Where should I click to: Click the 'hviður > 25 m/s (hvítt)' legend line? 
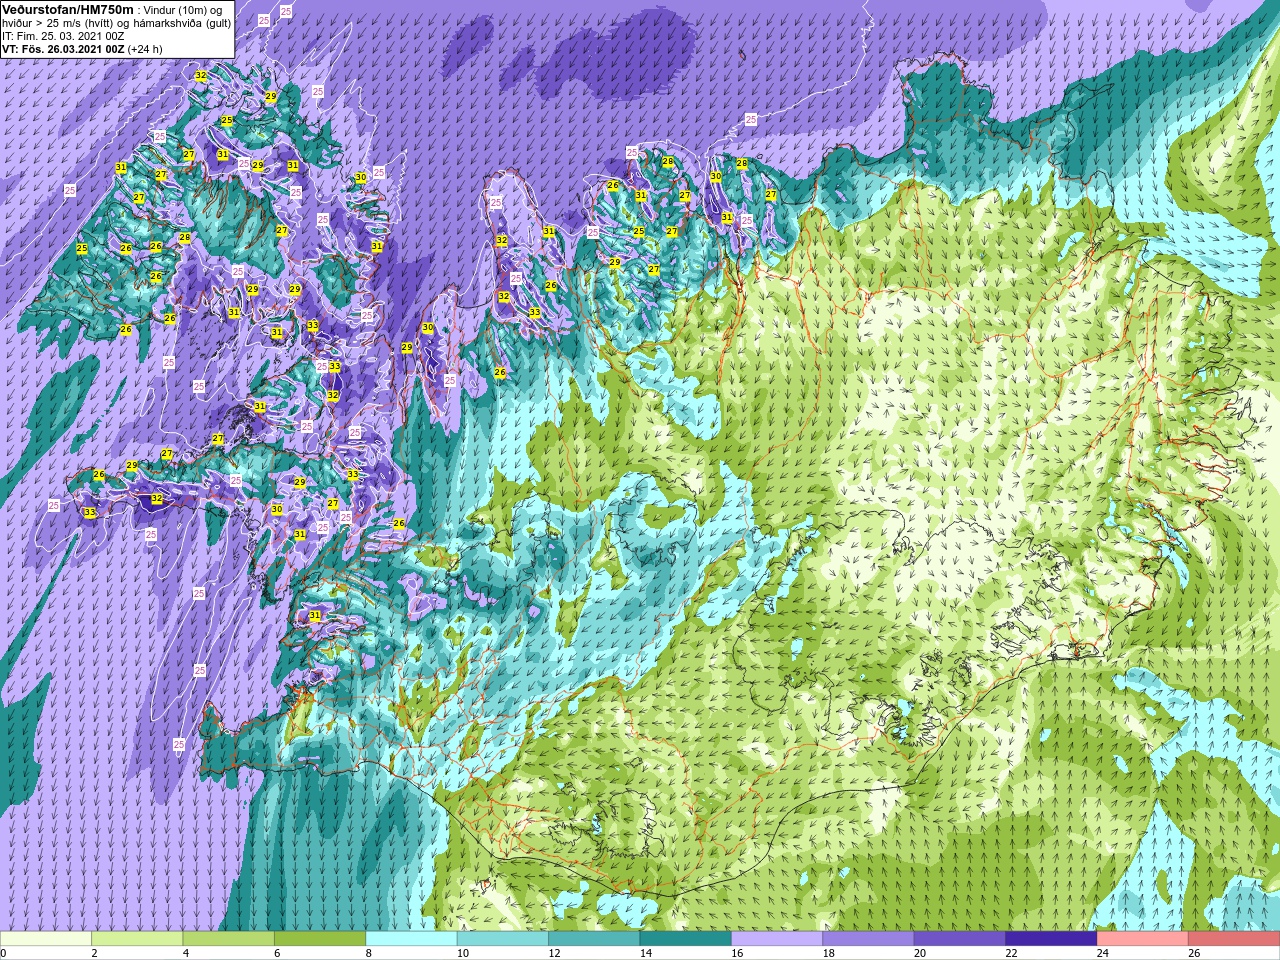[60, 23]
